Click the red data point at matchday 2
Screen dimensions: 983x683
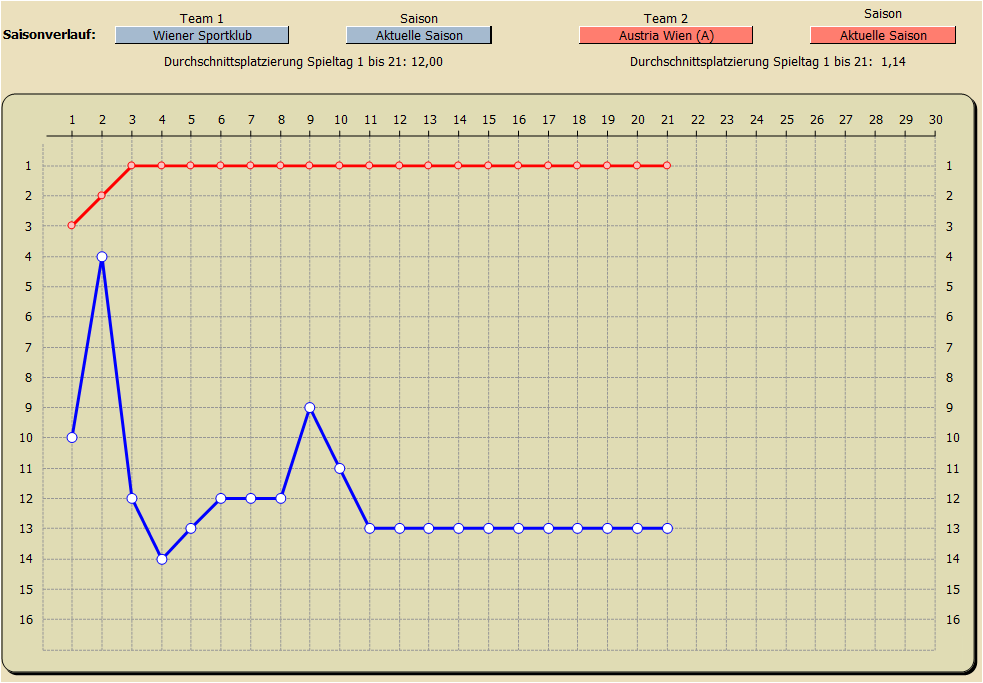tap(102, 195)
